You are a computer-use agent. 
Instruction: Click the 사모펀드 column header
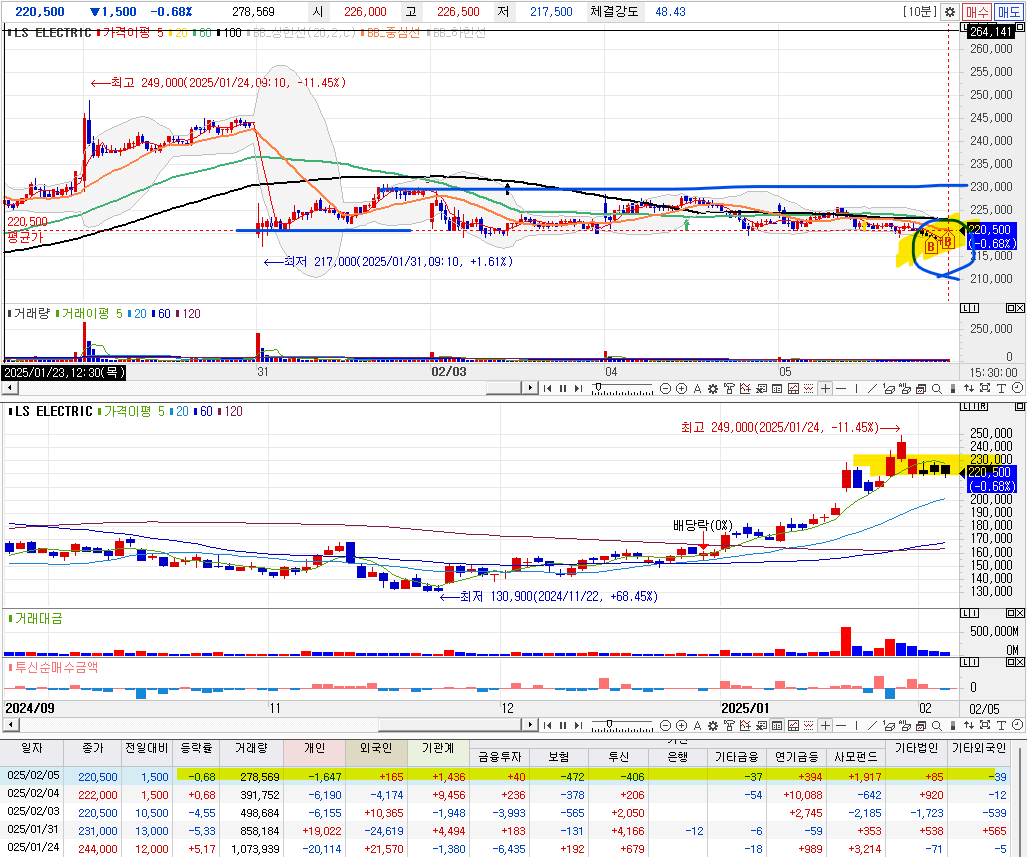(855, 757)
